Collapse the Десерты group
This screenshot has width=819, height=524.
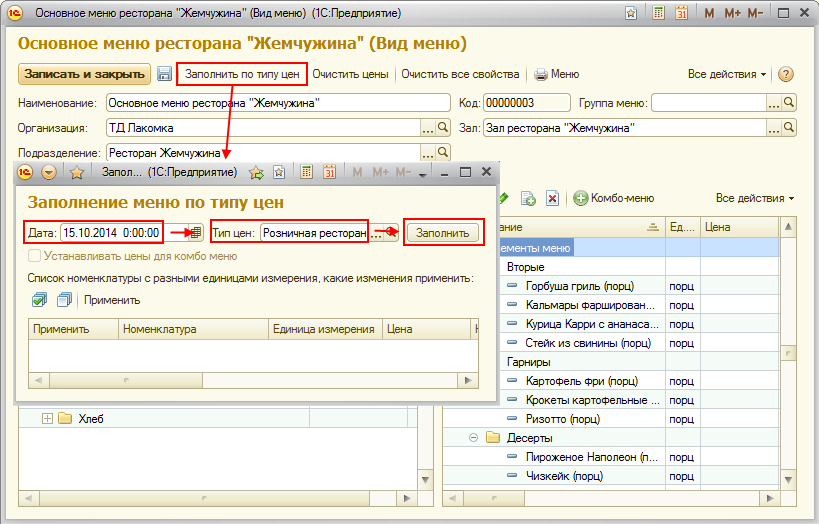(x=472, y=437)
